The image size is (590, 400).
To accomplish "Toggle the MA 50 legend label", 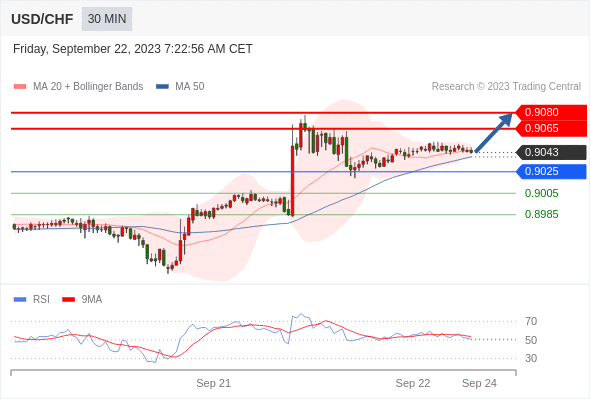I will click(x=190, y=87).
